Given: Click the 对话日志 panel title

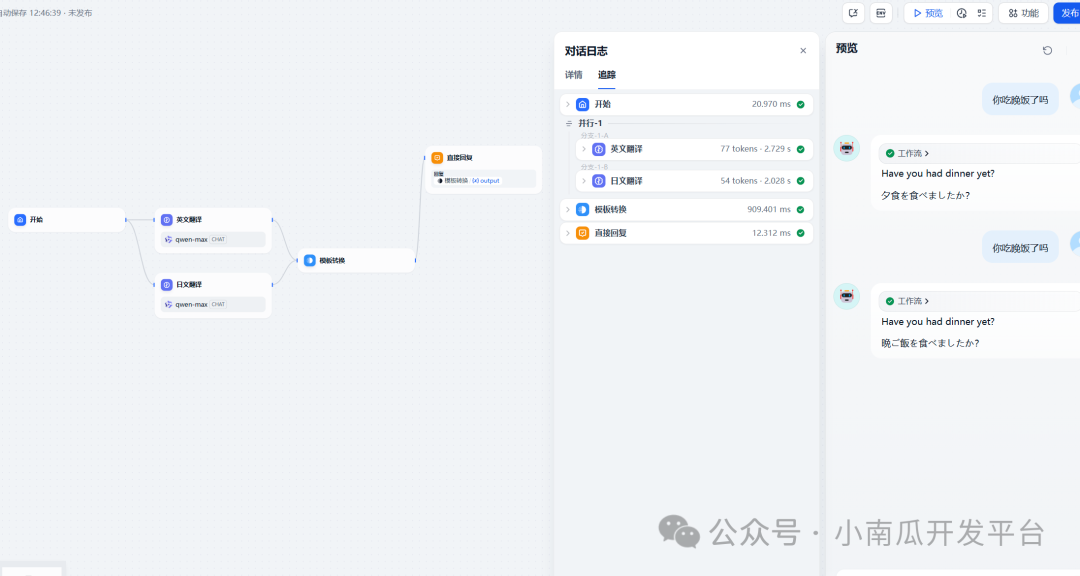Looking at the screenshot, I should pyautogui.click(x=586, y=51).
